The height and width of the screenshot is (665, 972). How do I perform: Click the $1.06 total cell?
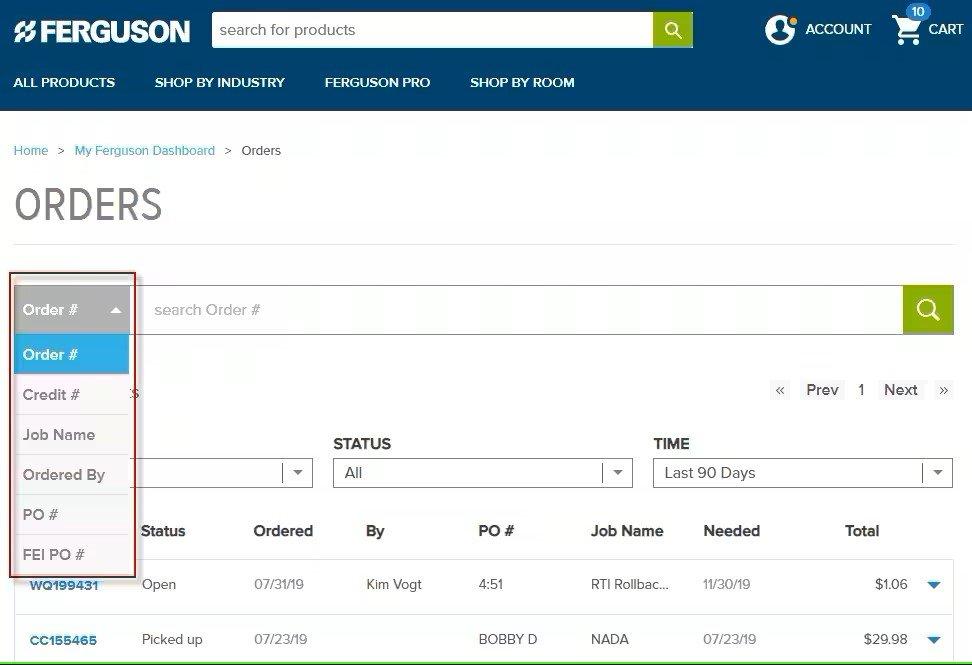891,584
